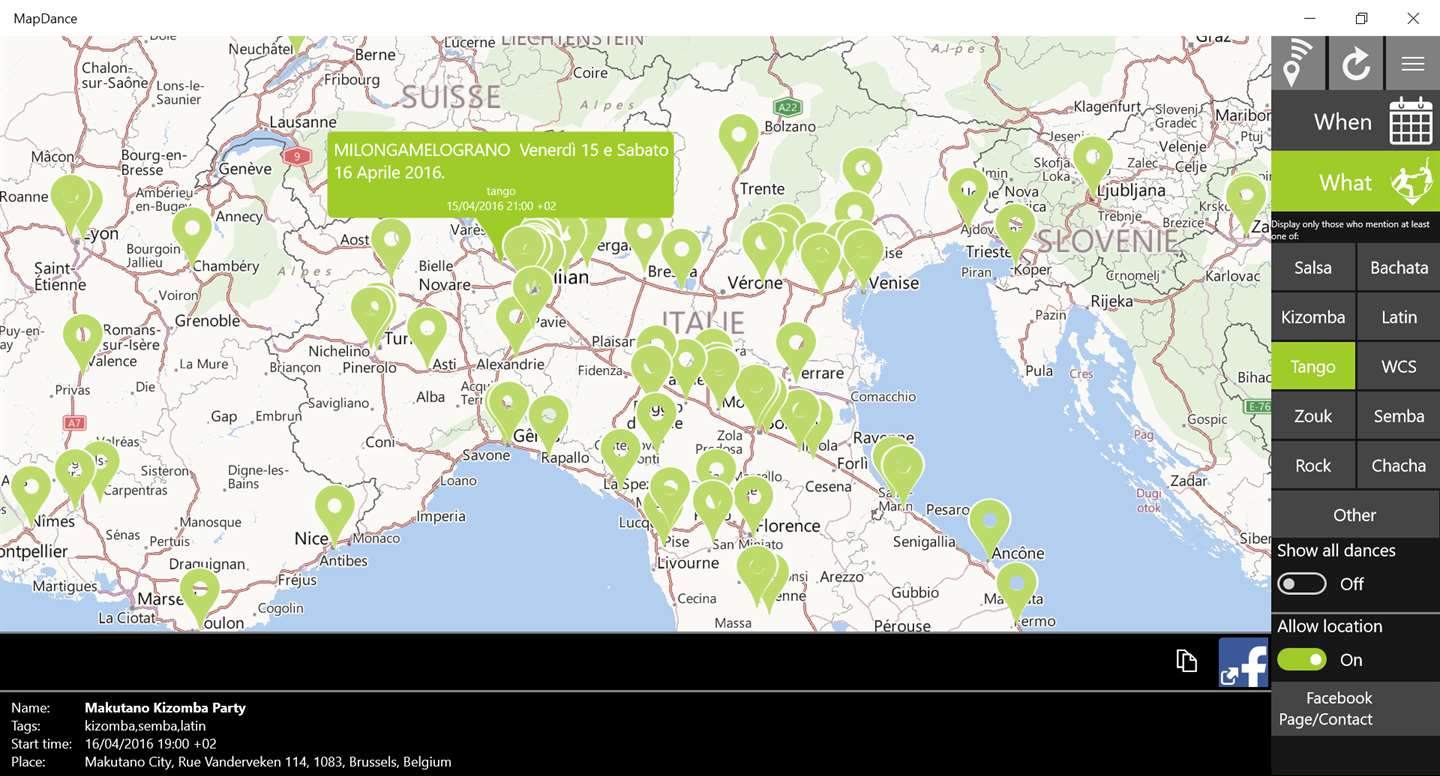Screen dimensions: 1440x776
Task: Filter by Kizomba
Action: coord(1313,317)
